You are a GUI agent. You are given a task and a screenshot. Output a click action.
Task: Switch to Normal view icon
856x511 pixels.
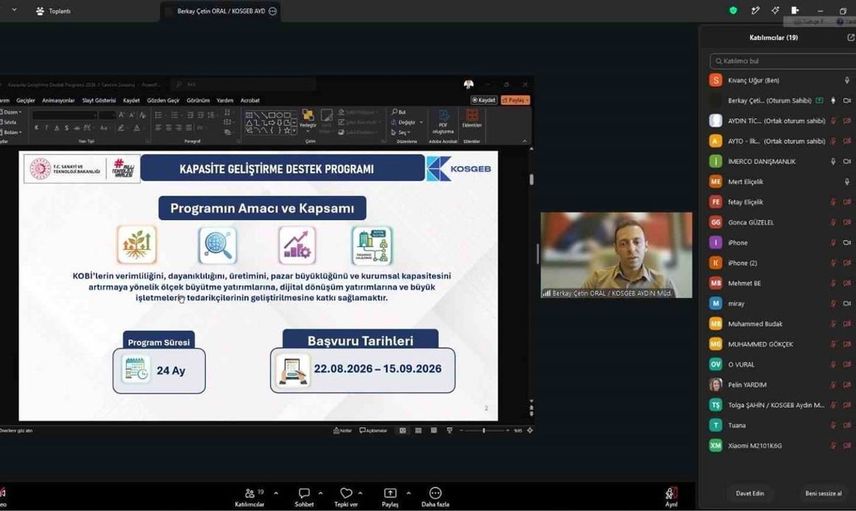tap(403, 431)
